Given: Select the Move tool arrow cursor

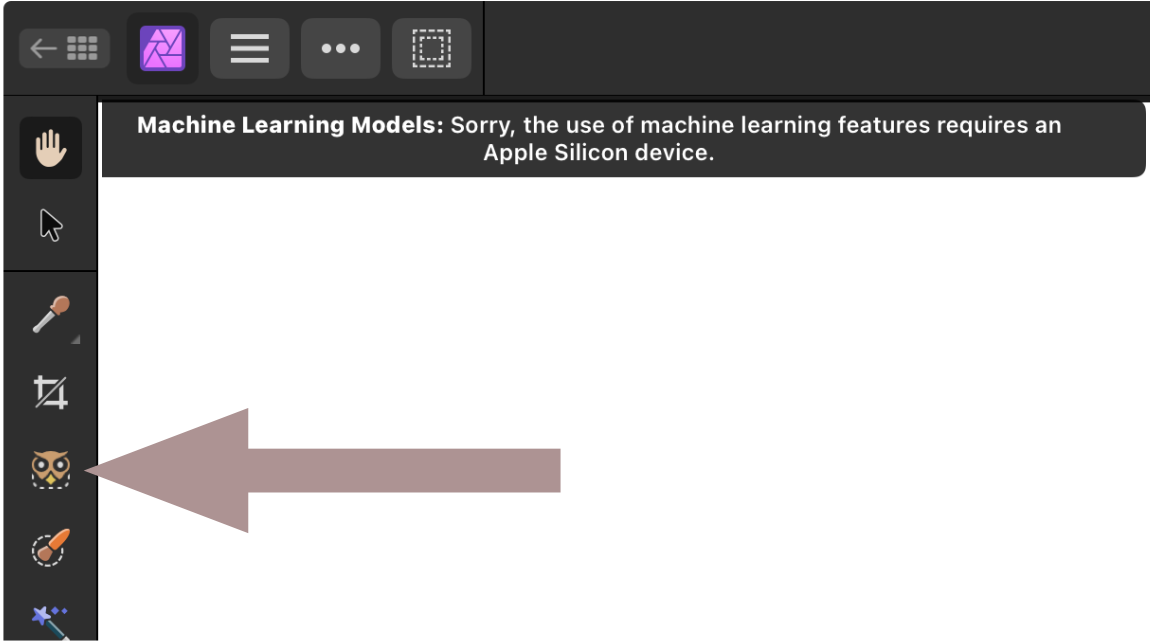Looking at the screenshot, I should coord(51,225).
